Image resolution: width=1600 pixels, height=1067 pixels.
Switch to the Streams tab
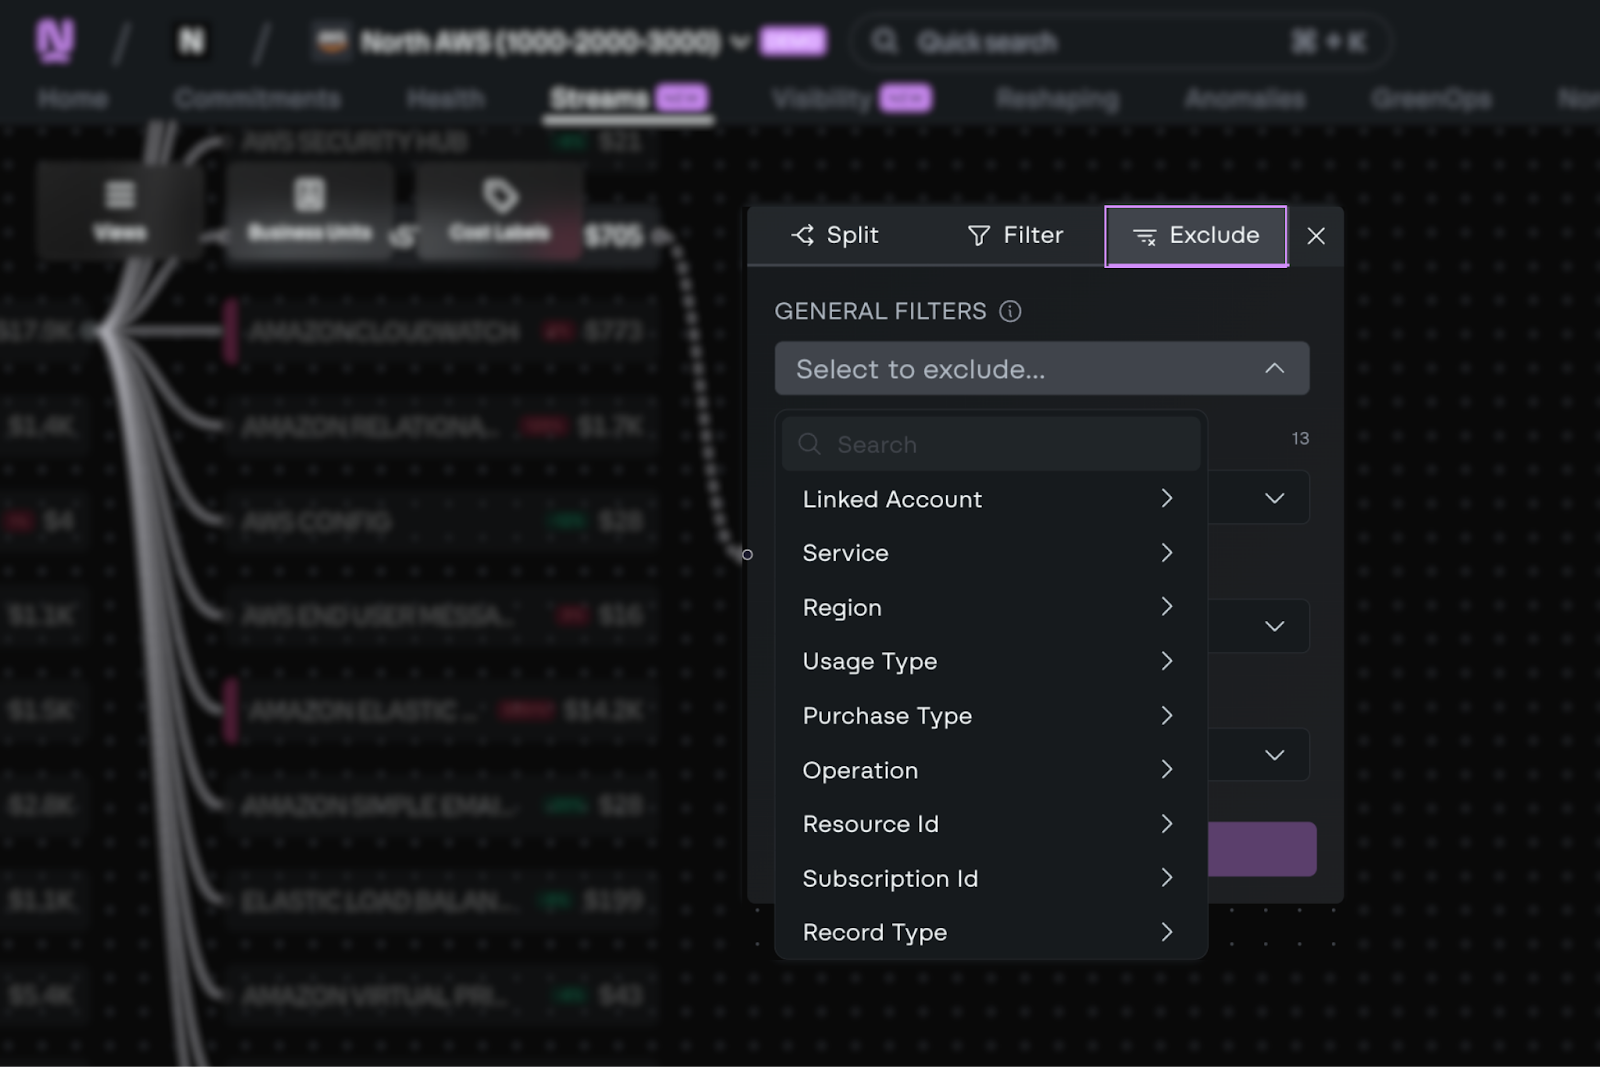(x=600, y=99)
